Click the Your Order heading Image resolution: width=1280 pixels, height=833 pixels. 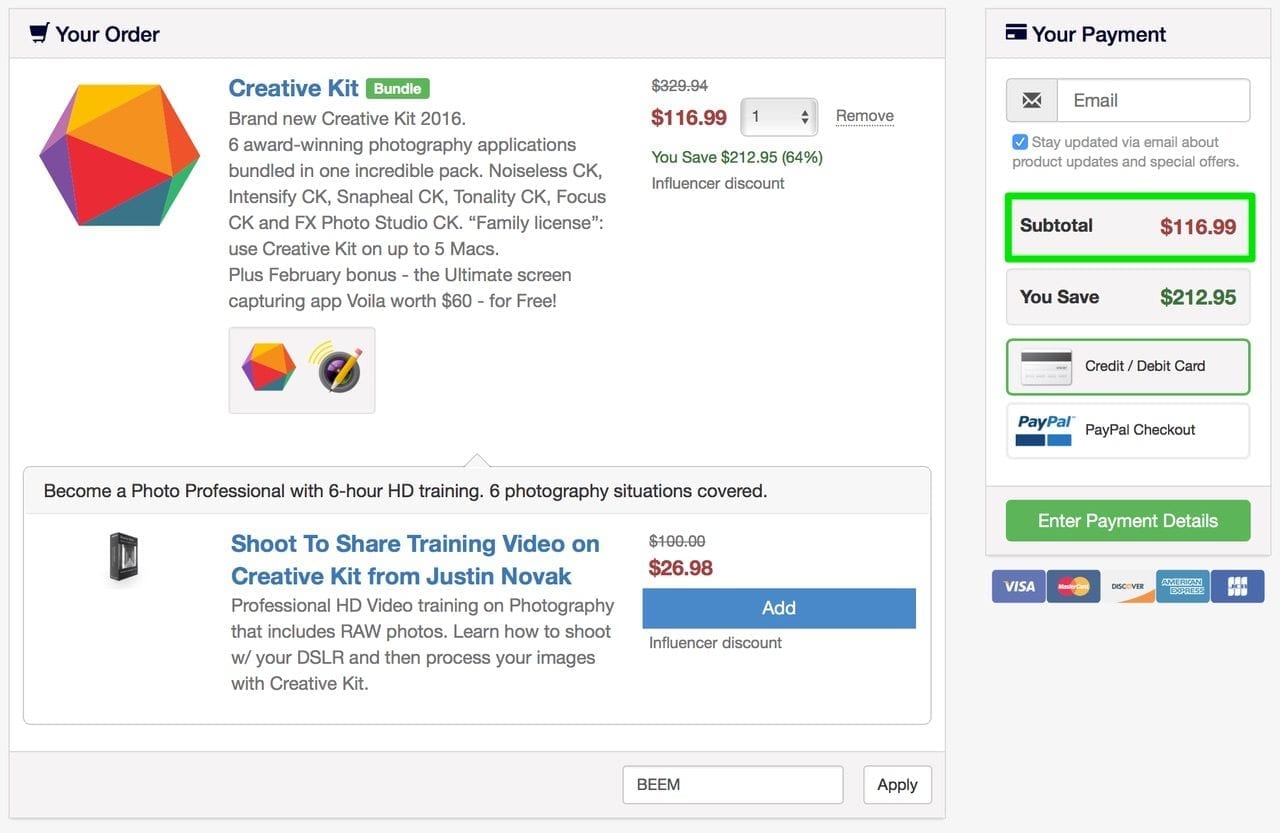pos(107,34)
